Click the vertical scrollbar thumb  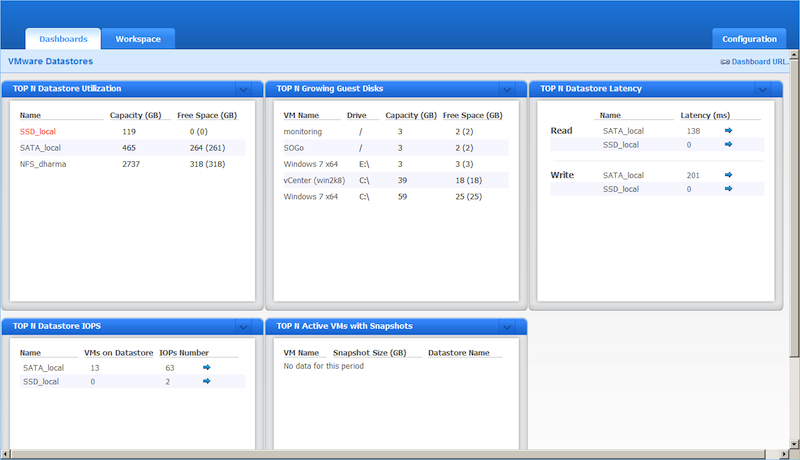point(794,208)
